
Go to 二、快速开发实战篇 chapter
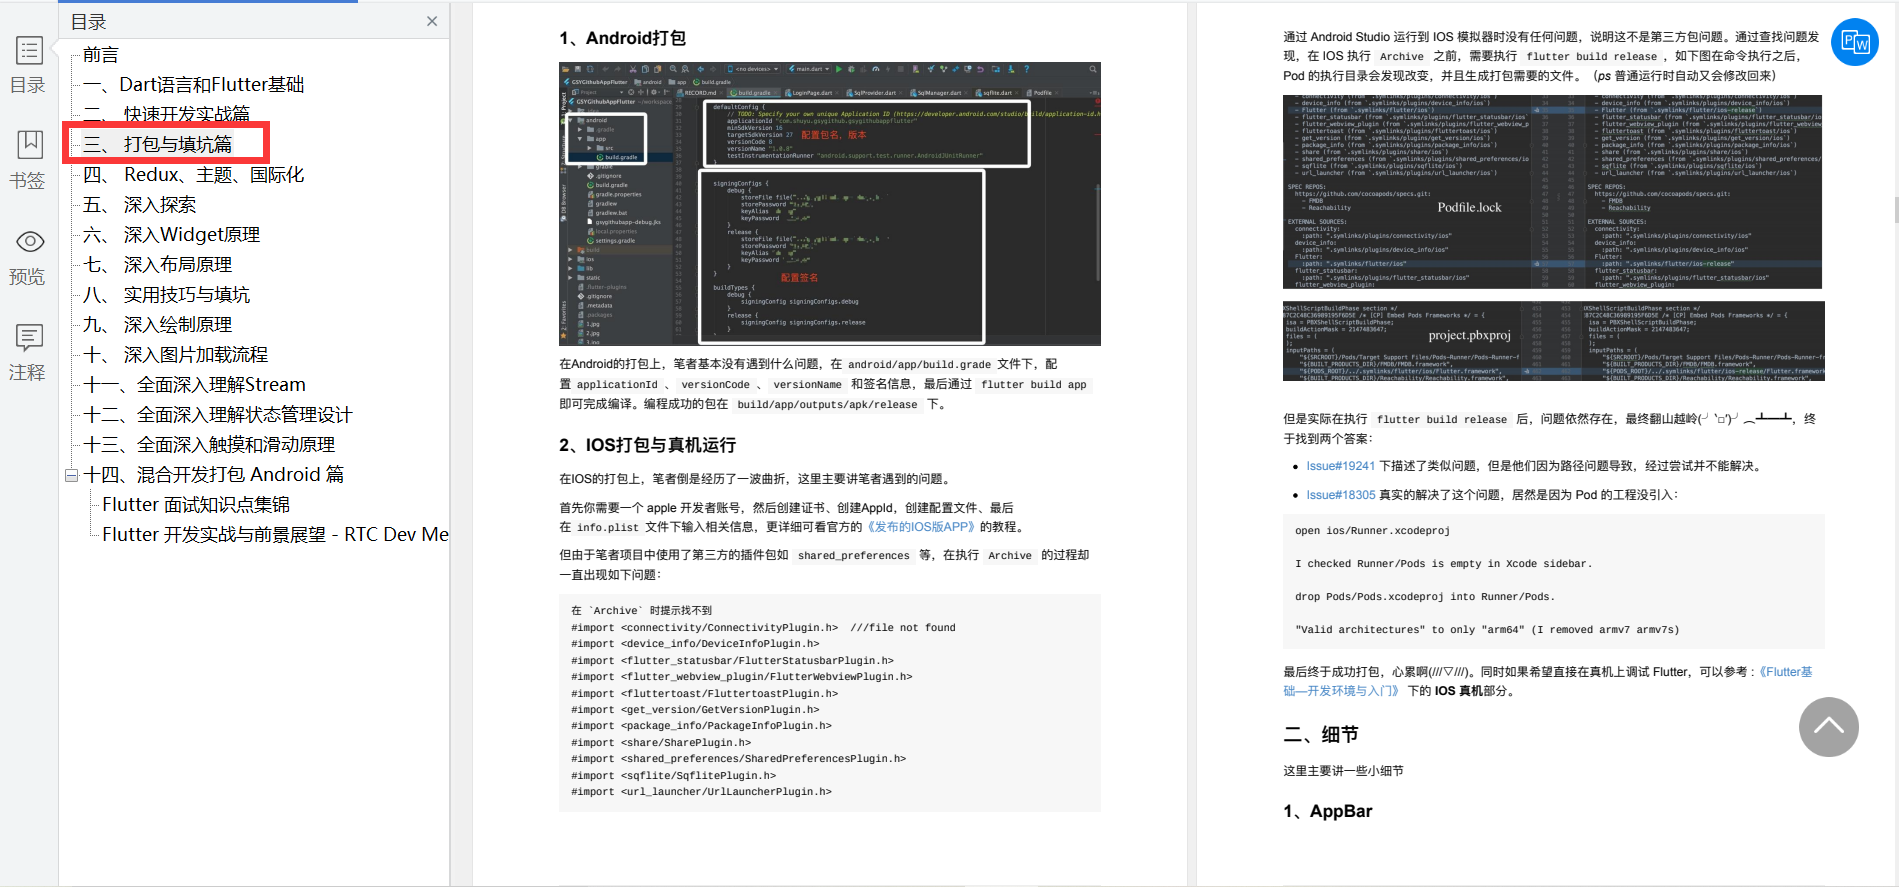point(166,114)
